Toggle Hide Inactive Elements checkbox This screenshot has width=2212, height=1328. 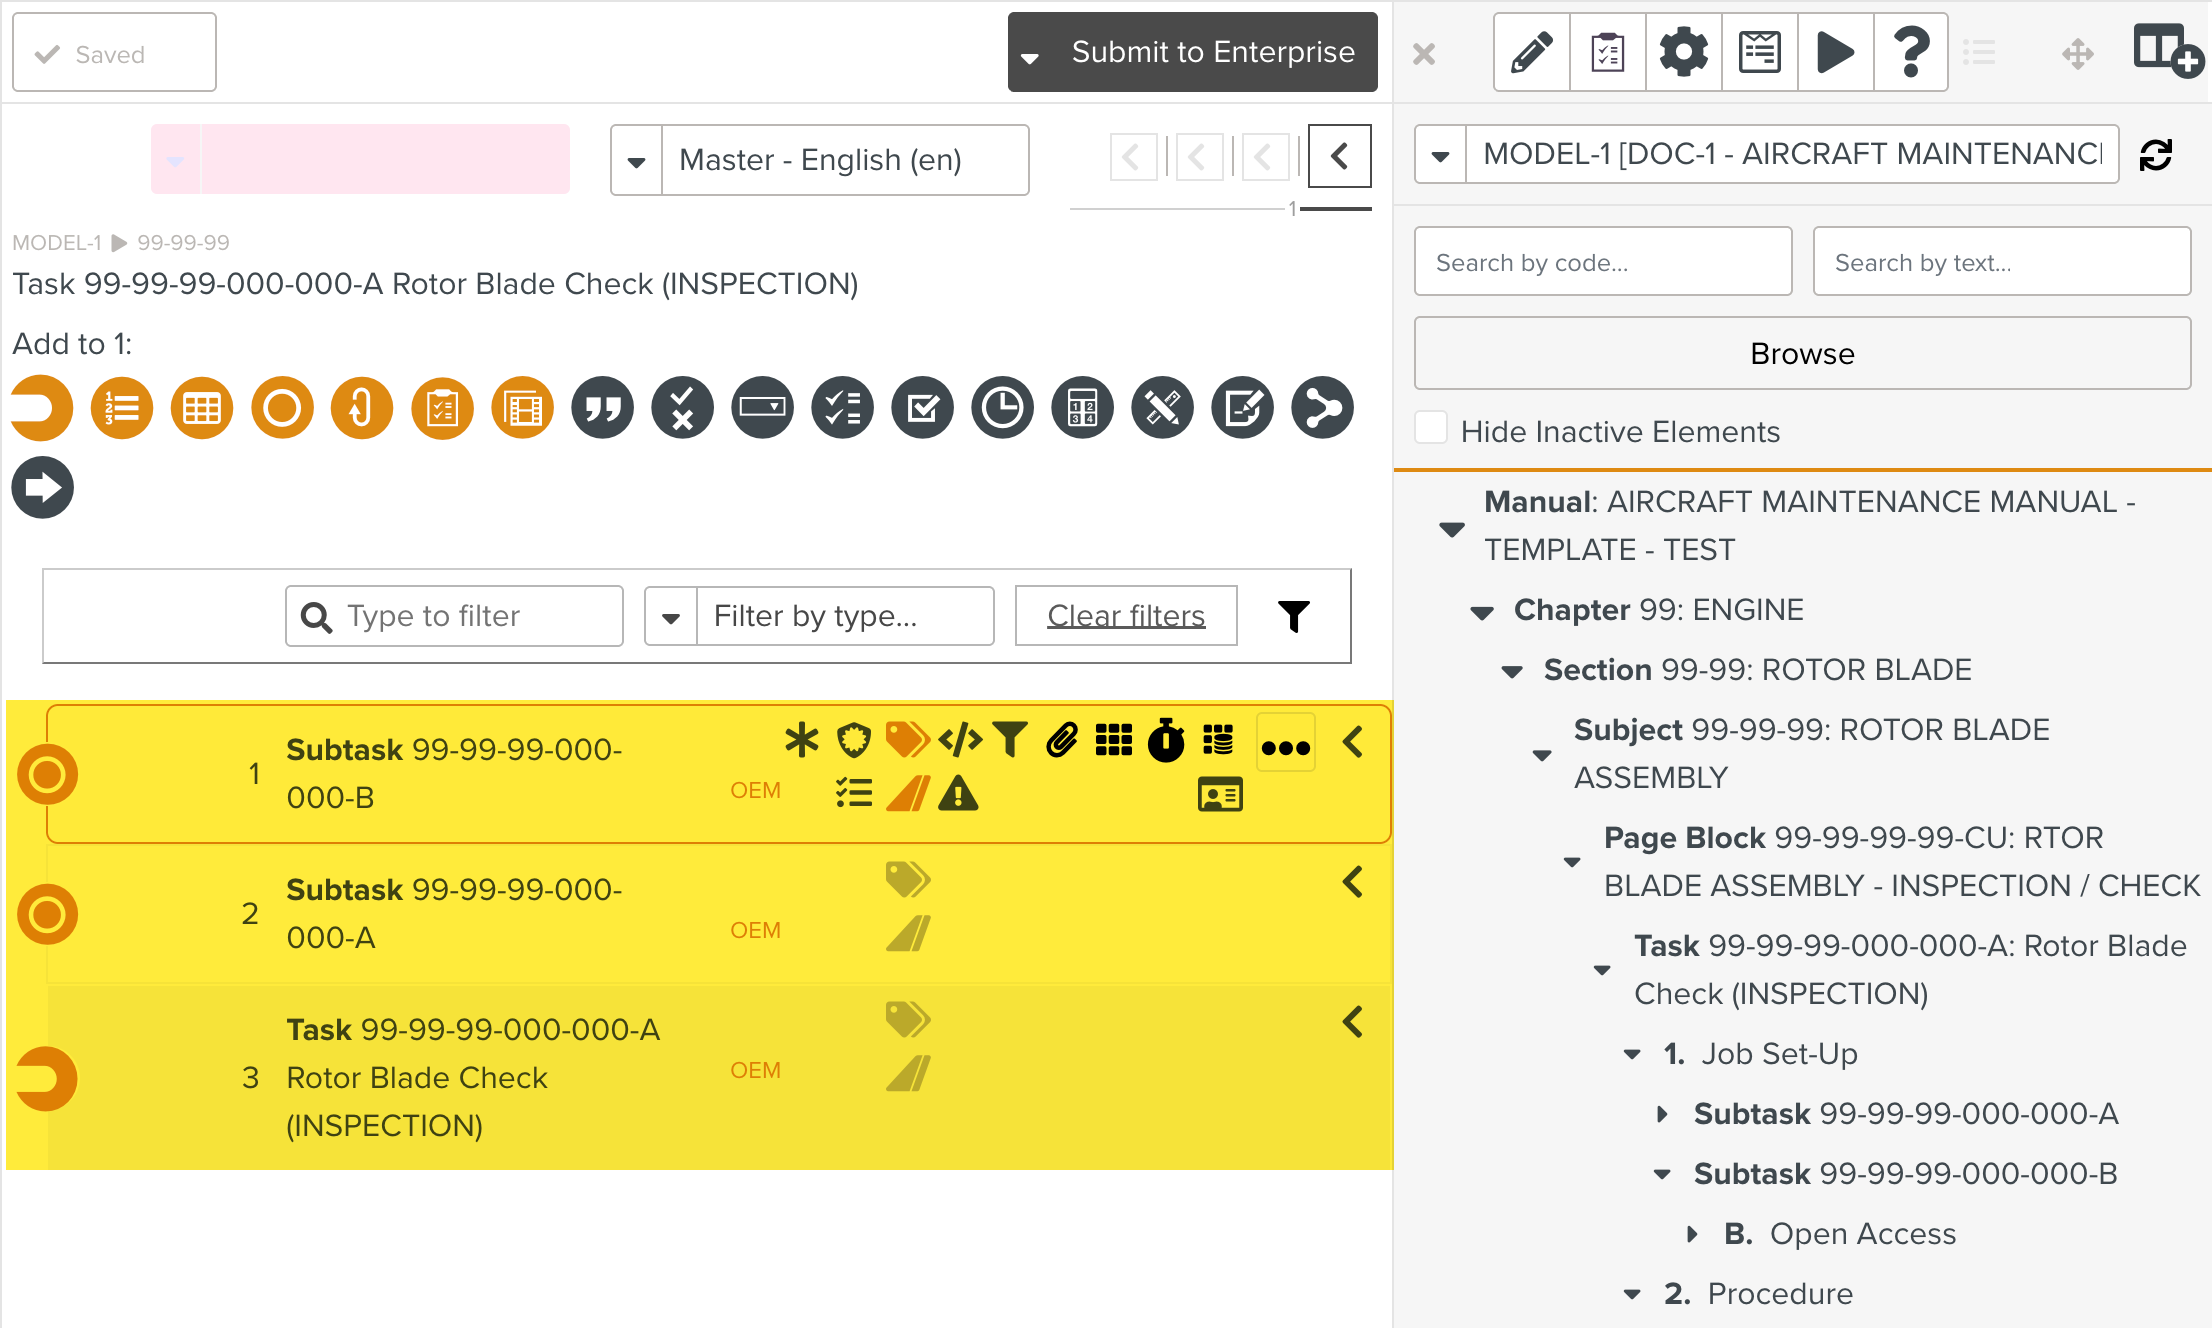(x=1431, y=429)
